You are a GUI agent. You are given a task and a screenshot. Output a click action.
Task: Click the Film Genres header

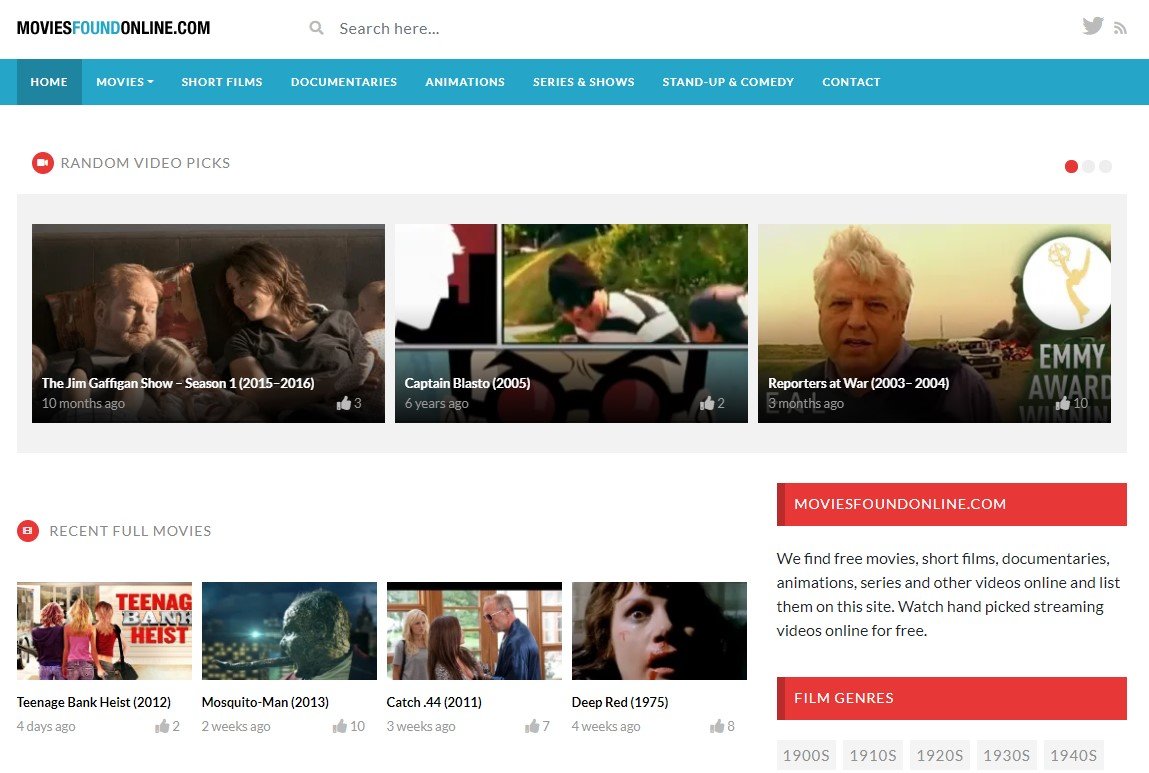pos(952,698)
